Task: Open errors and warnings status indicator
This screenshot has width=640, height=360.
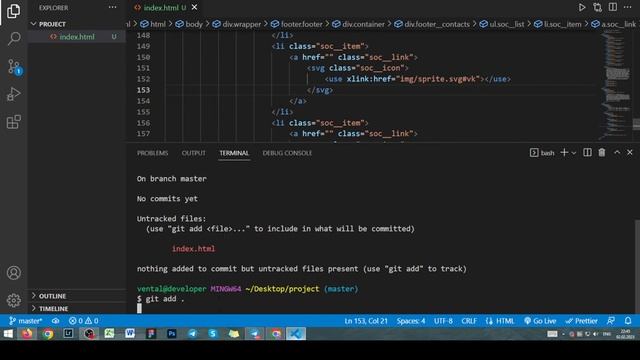Action: click(x=83, y=321)
